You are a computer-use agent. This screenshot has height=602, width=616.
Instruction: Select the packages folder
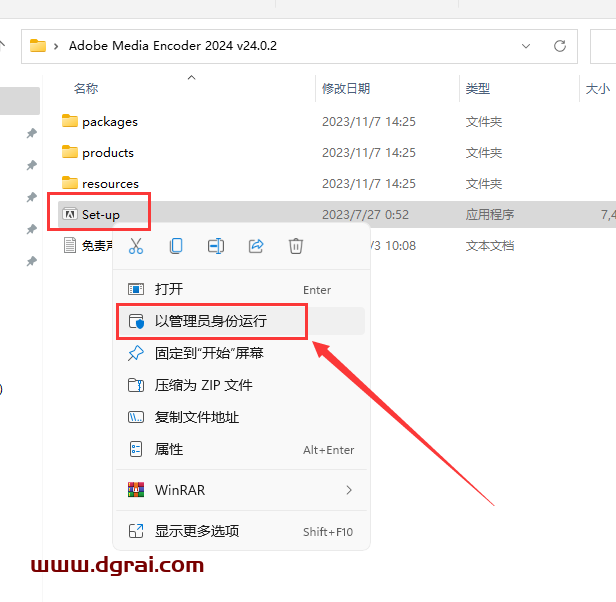(x=110, y=122)
